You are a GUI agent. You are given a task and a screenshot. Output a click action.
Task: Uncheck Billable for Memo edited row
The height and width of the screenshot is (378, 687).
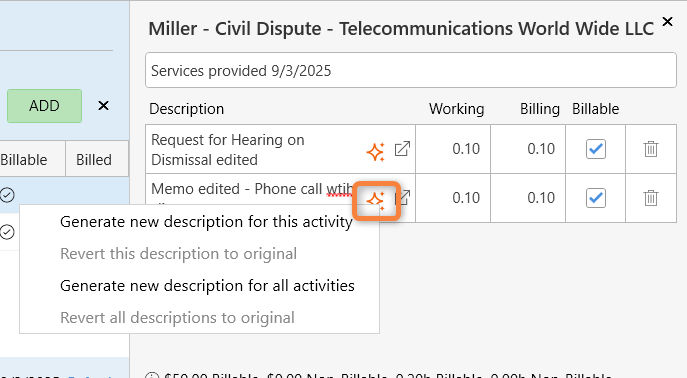[x=595, y=198]
